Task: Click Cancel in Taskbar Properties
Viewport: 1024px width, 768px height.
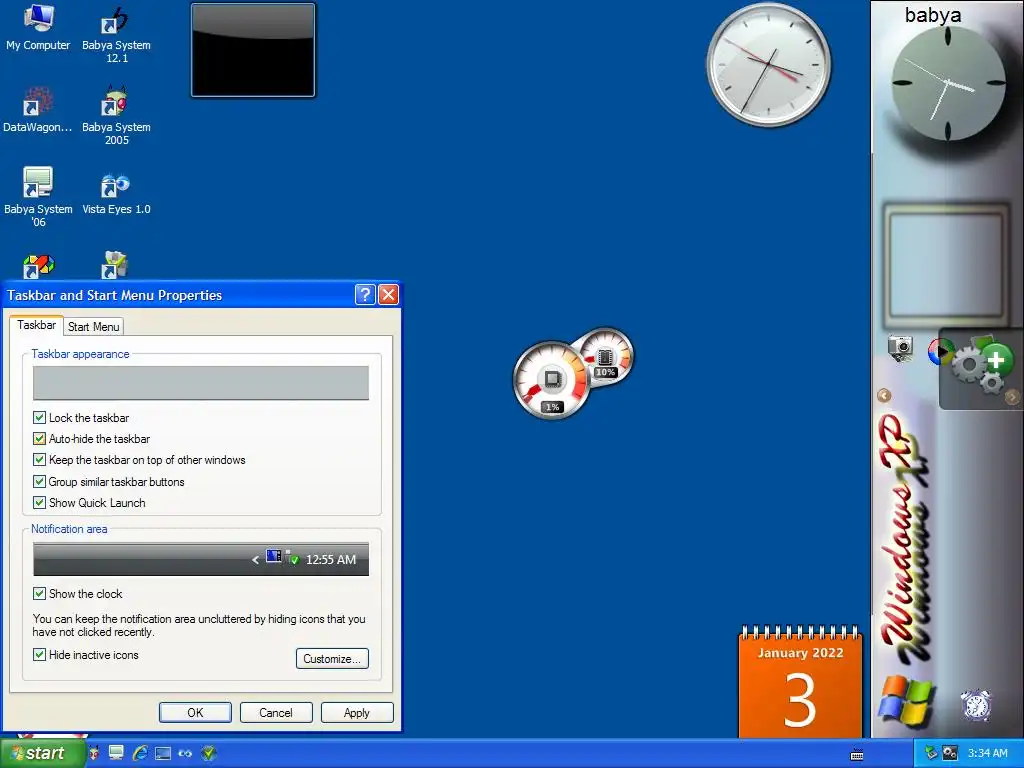Action: pos(276,712)
